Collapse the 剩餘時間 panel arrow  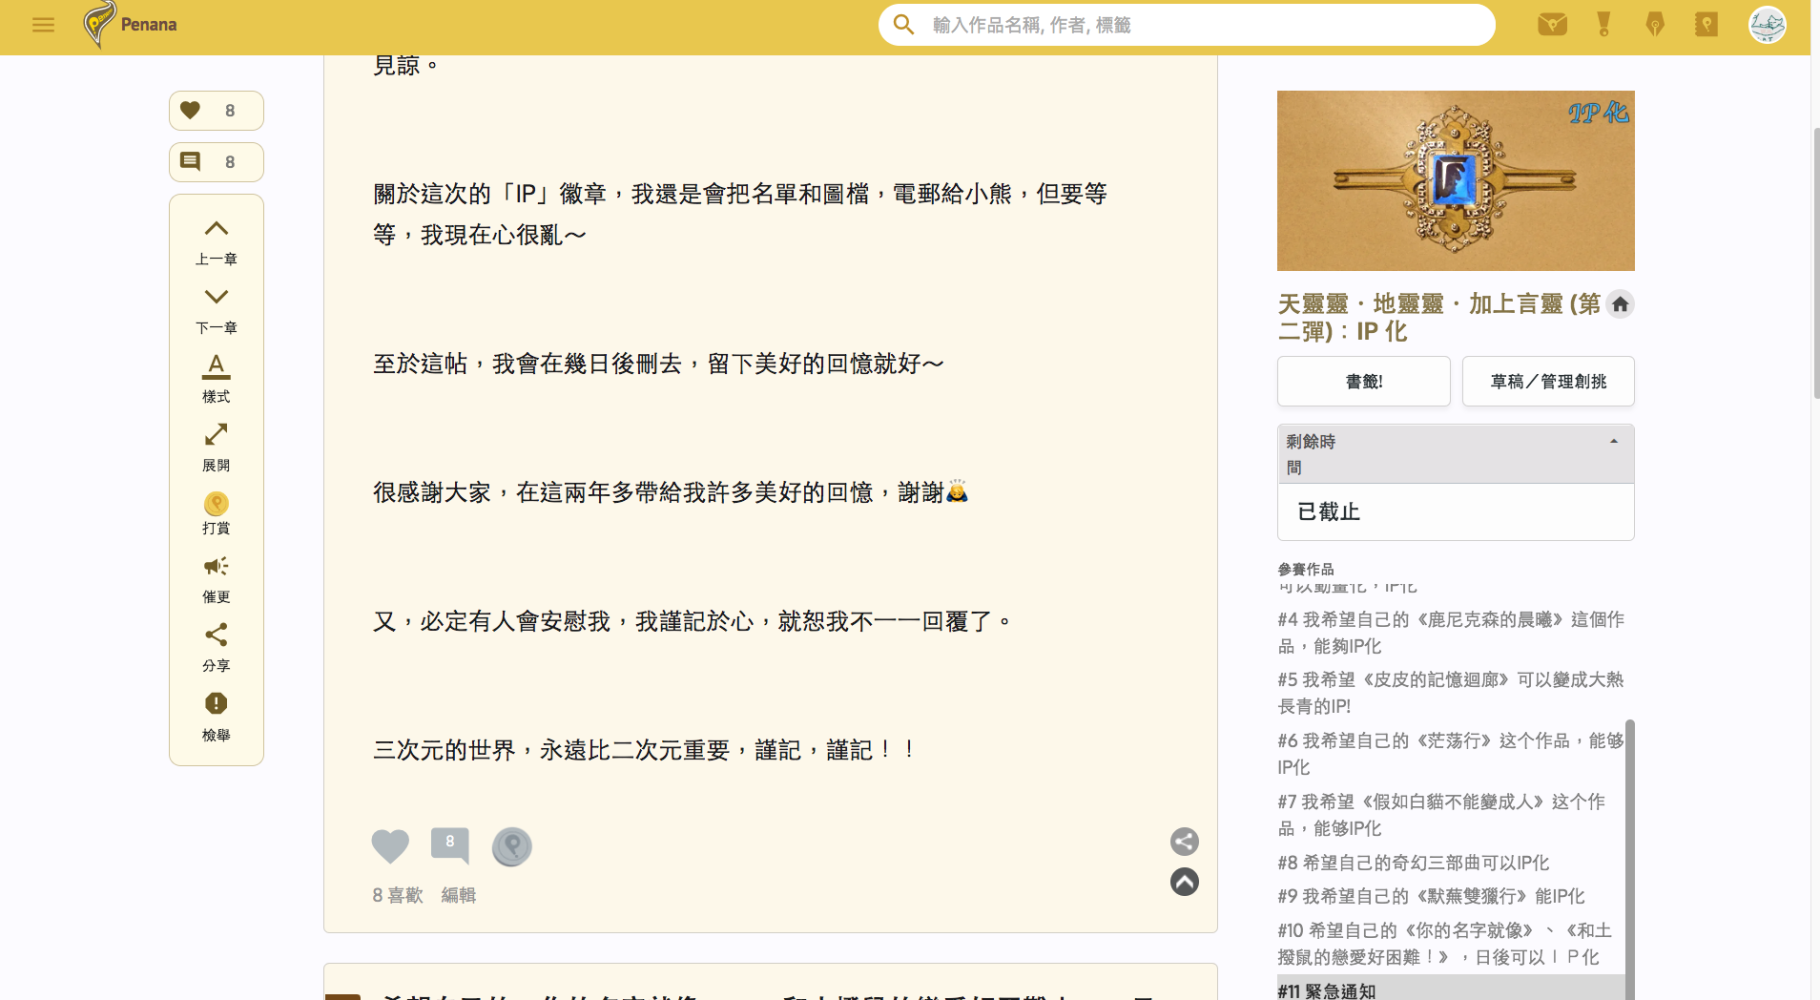pyautogui.click(x=1613, y=441)
